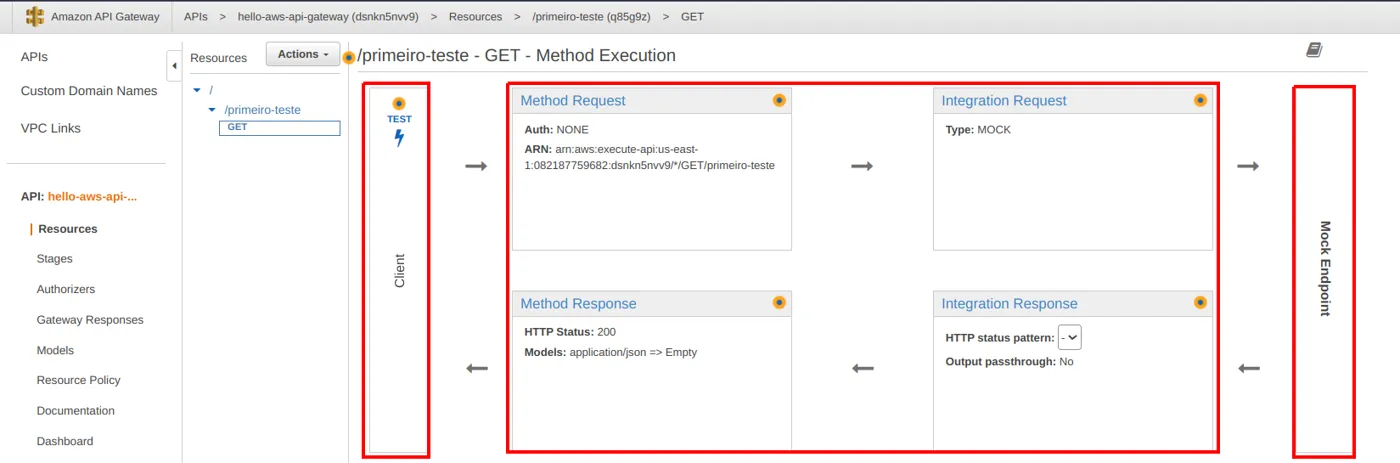Click the info dot on Method Request
Image resolution: width=1400 pixels, height=463 pixels.
point(779,100)
